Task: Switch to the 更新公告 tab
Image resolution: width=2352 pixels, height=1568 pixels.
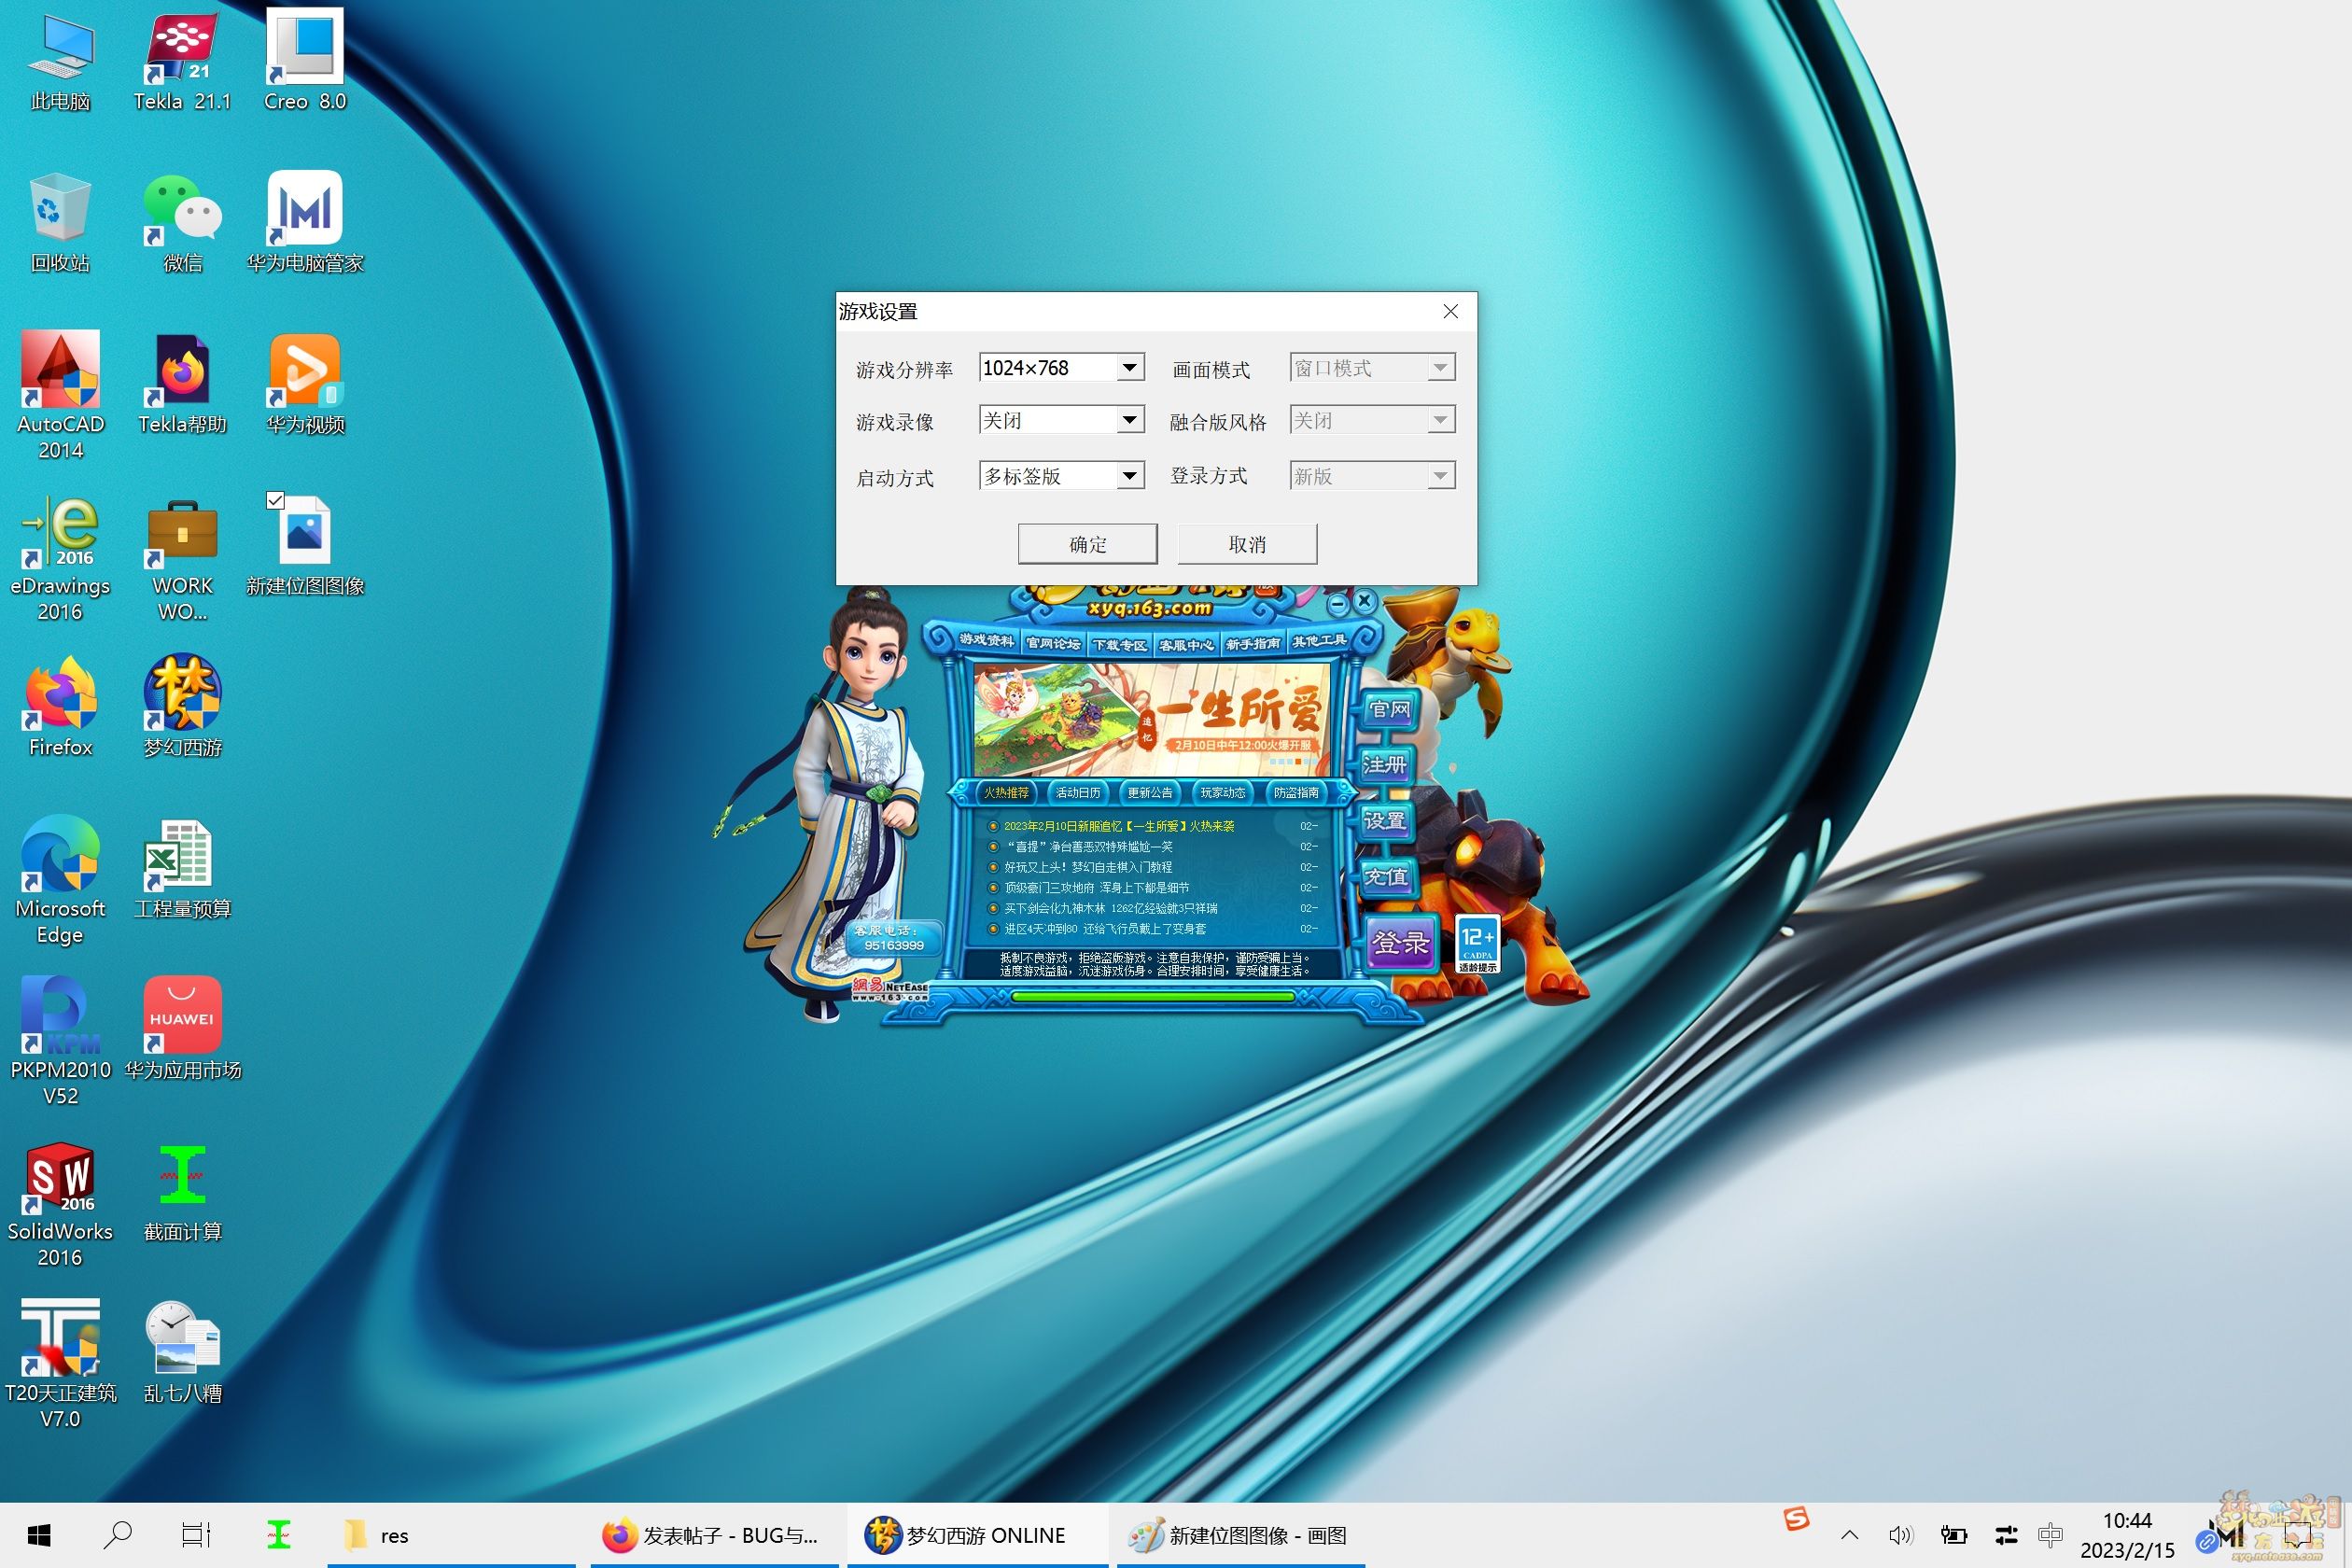Action: coord(1150,793)
